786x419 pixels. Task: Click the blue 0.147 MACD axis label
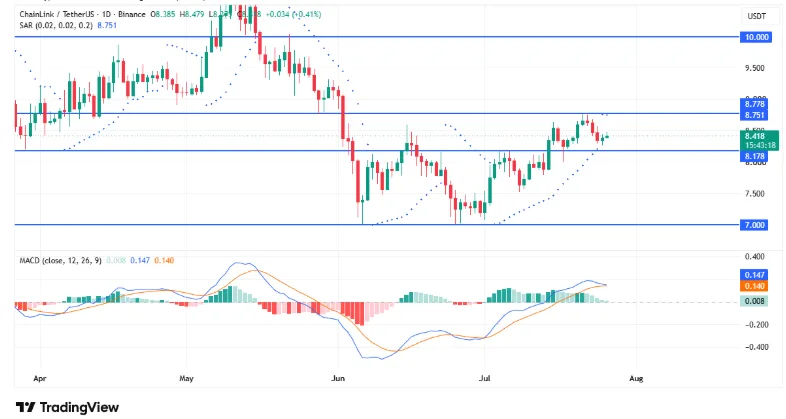click(x=754, y=275)
